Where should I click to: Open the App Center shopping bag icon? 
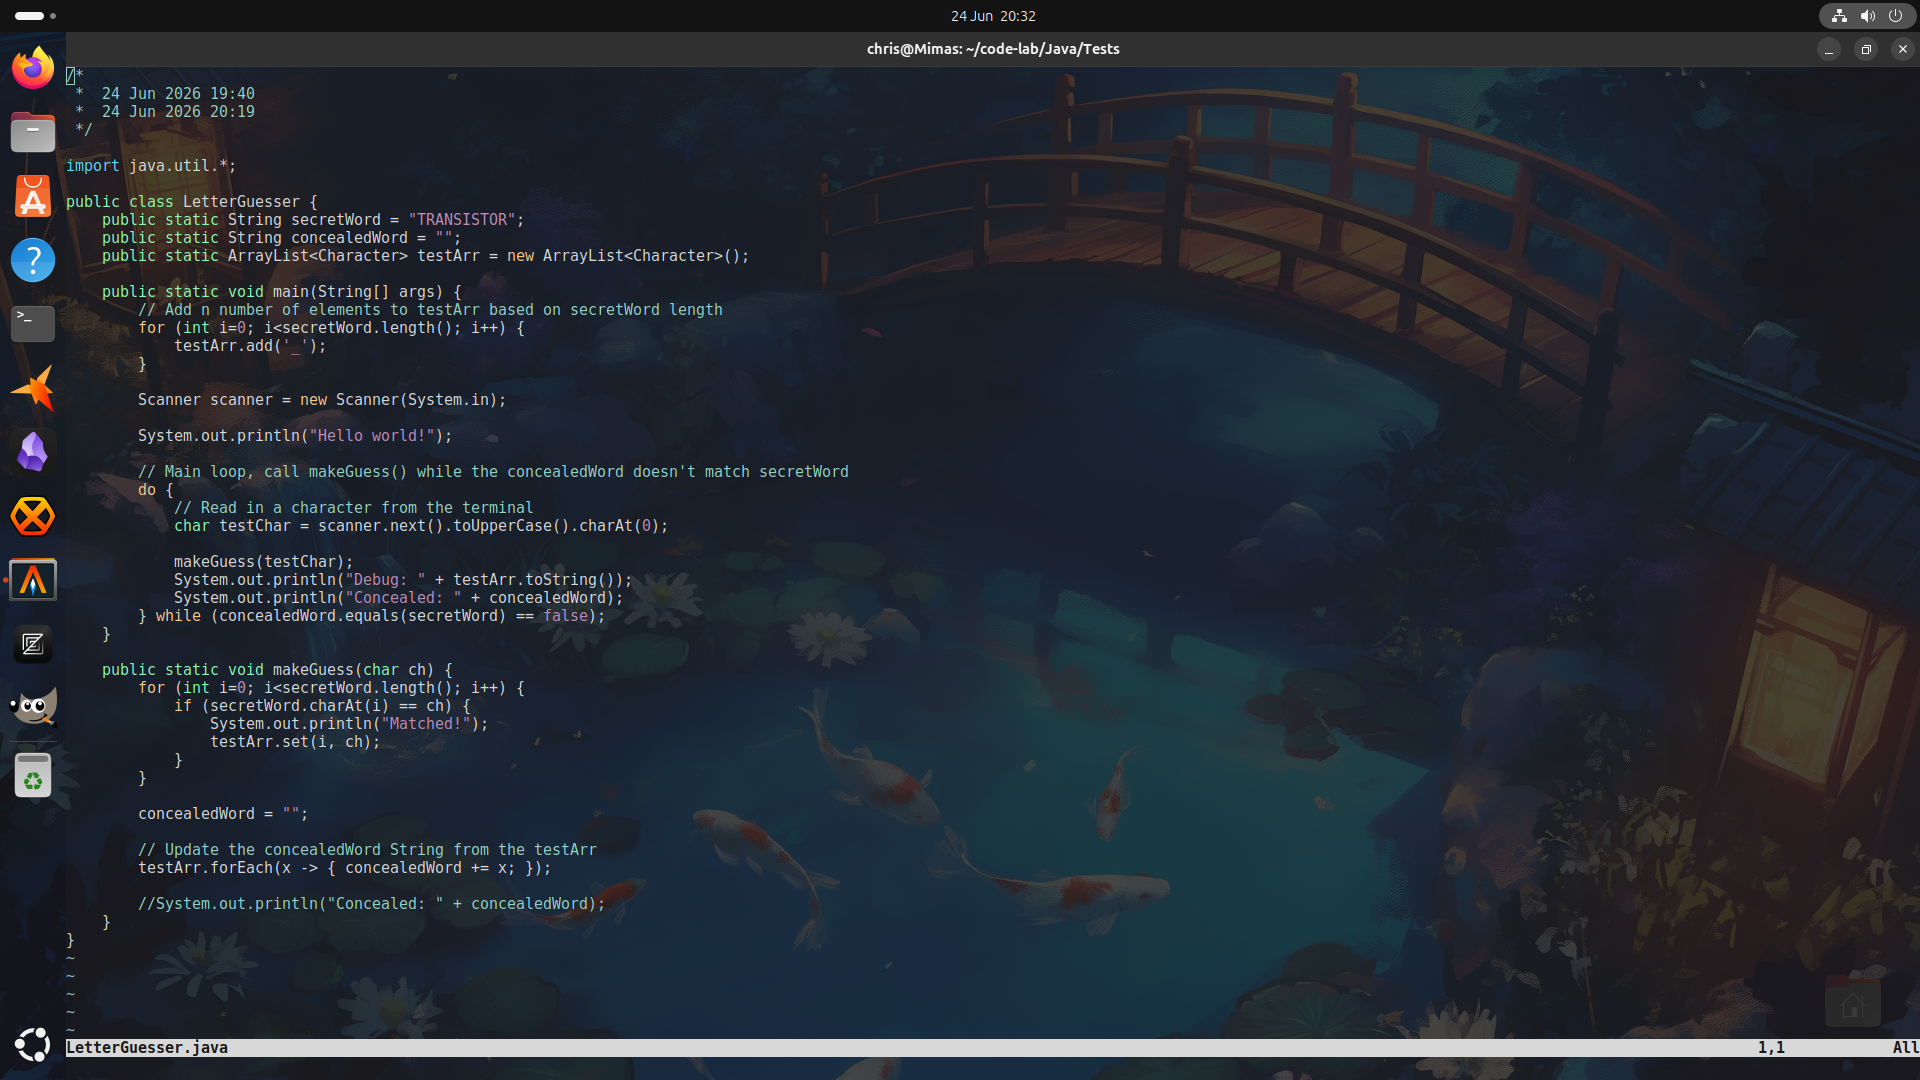click(33, 196)
